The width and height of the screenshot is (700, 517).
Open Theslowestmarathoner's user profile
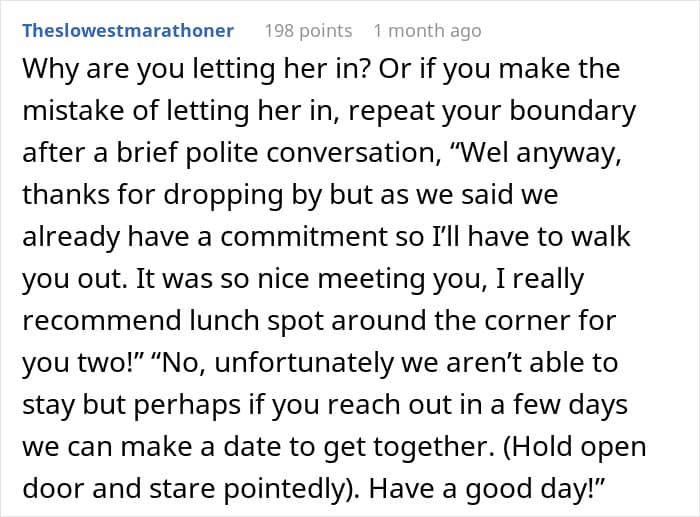(x=128, y=31)
